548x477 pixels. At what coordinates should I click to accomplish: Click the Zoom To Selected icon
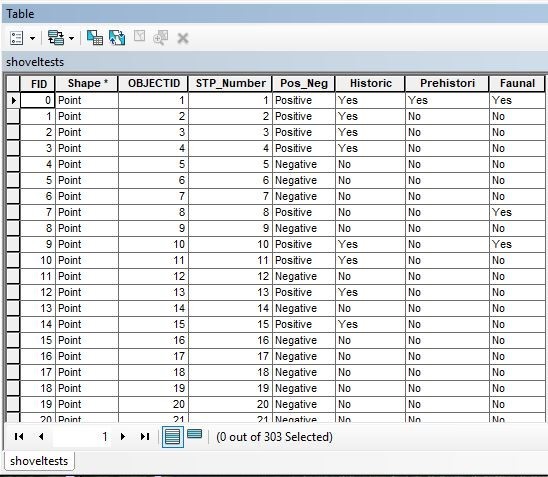[x=160, y=38]
